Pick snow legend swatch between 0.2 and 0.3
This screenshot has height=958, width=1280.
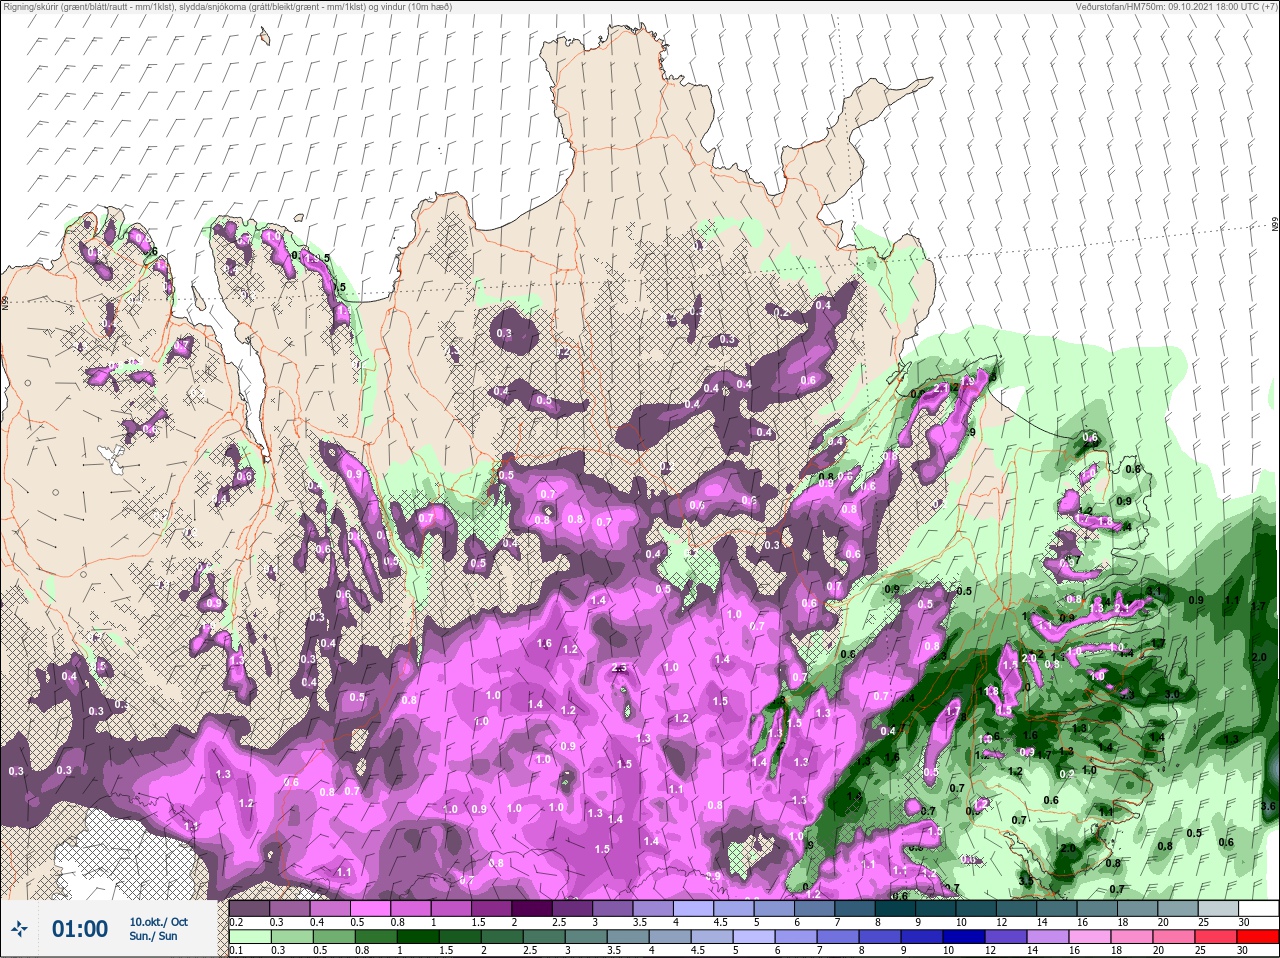click(250, 909)
